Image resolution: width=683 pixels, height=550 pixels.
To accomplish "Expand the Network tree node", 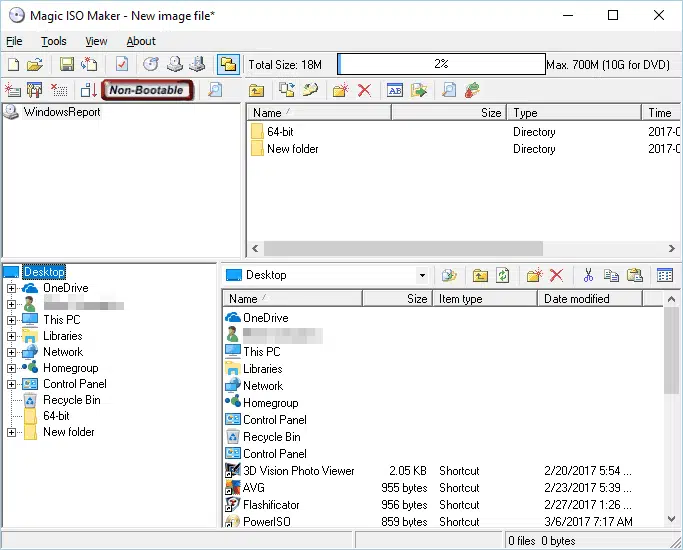I will click(12, 352).
